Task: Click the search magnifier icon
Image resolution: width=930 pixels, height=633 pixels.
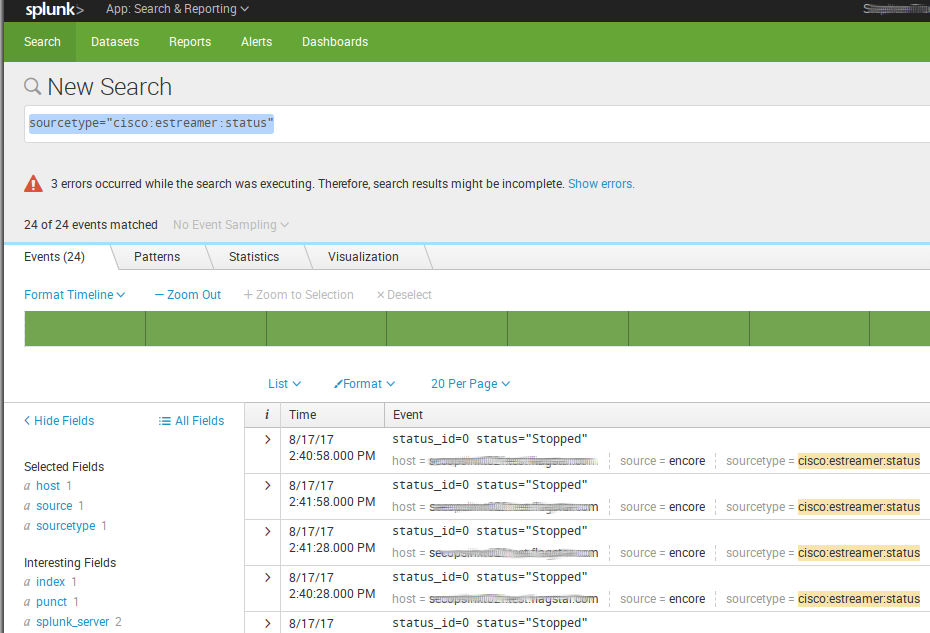Action: coord(33,87)
